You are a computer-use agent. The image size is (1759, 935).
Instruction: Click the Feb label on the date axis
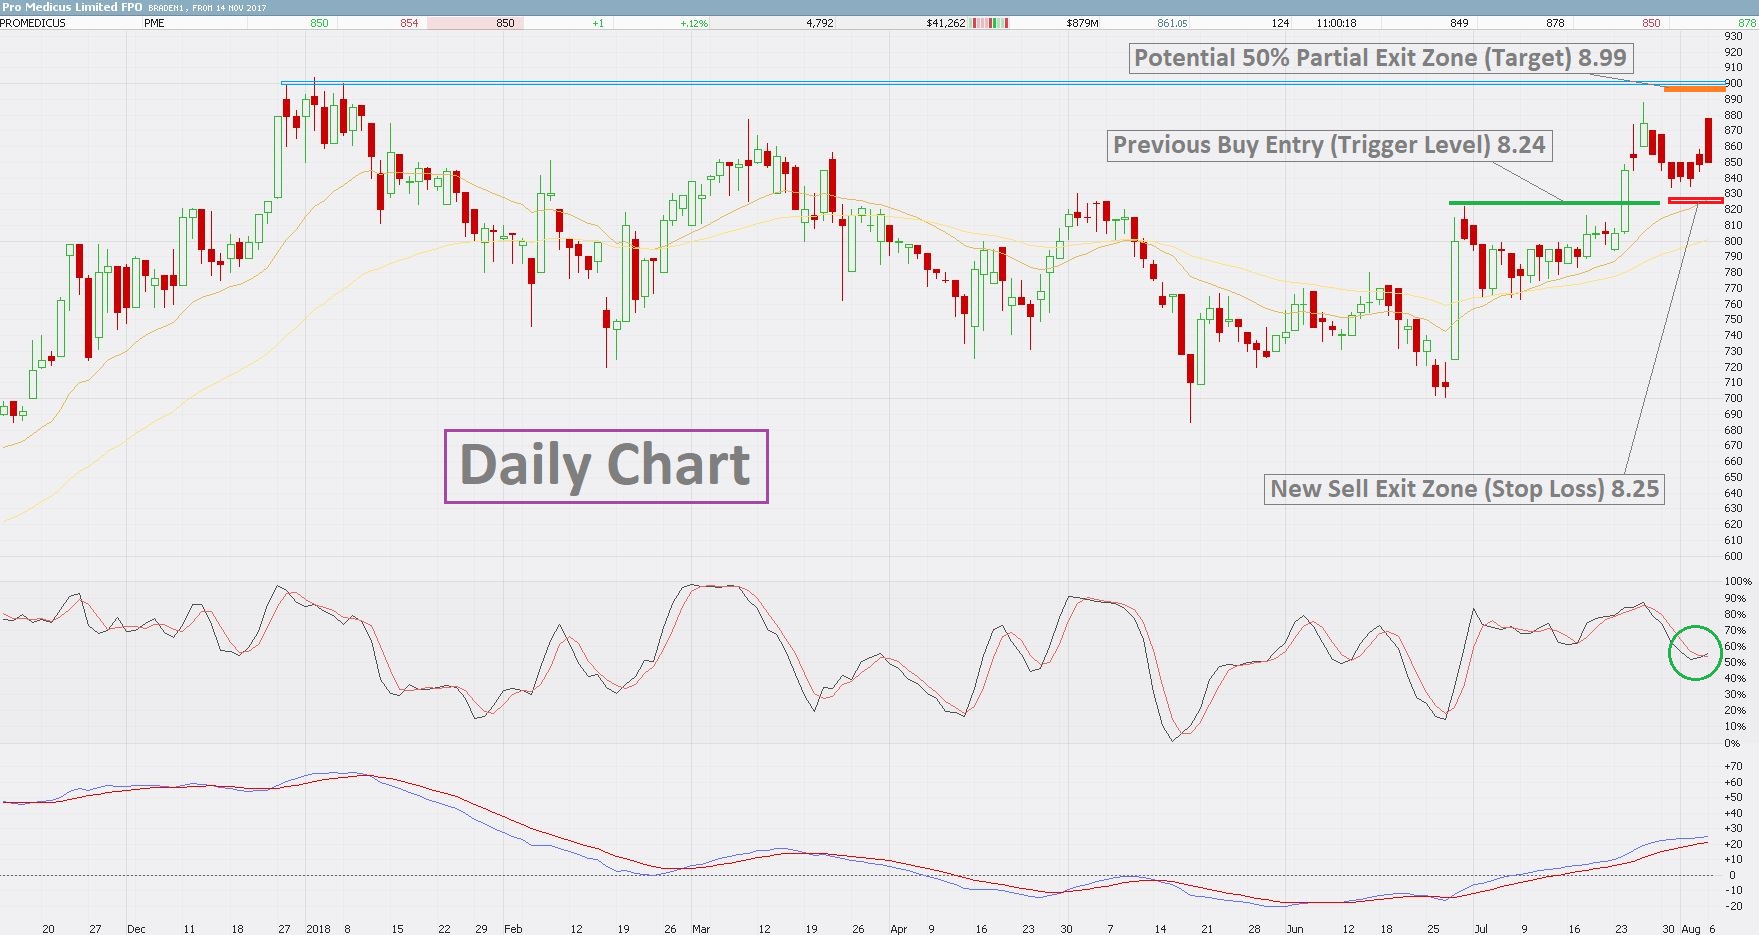pyautogui.click(x=513, y=929)
